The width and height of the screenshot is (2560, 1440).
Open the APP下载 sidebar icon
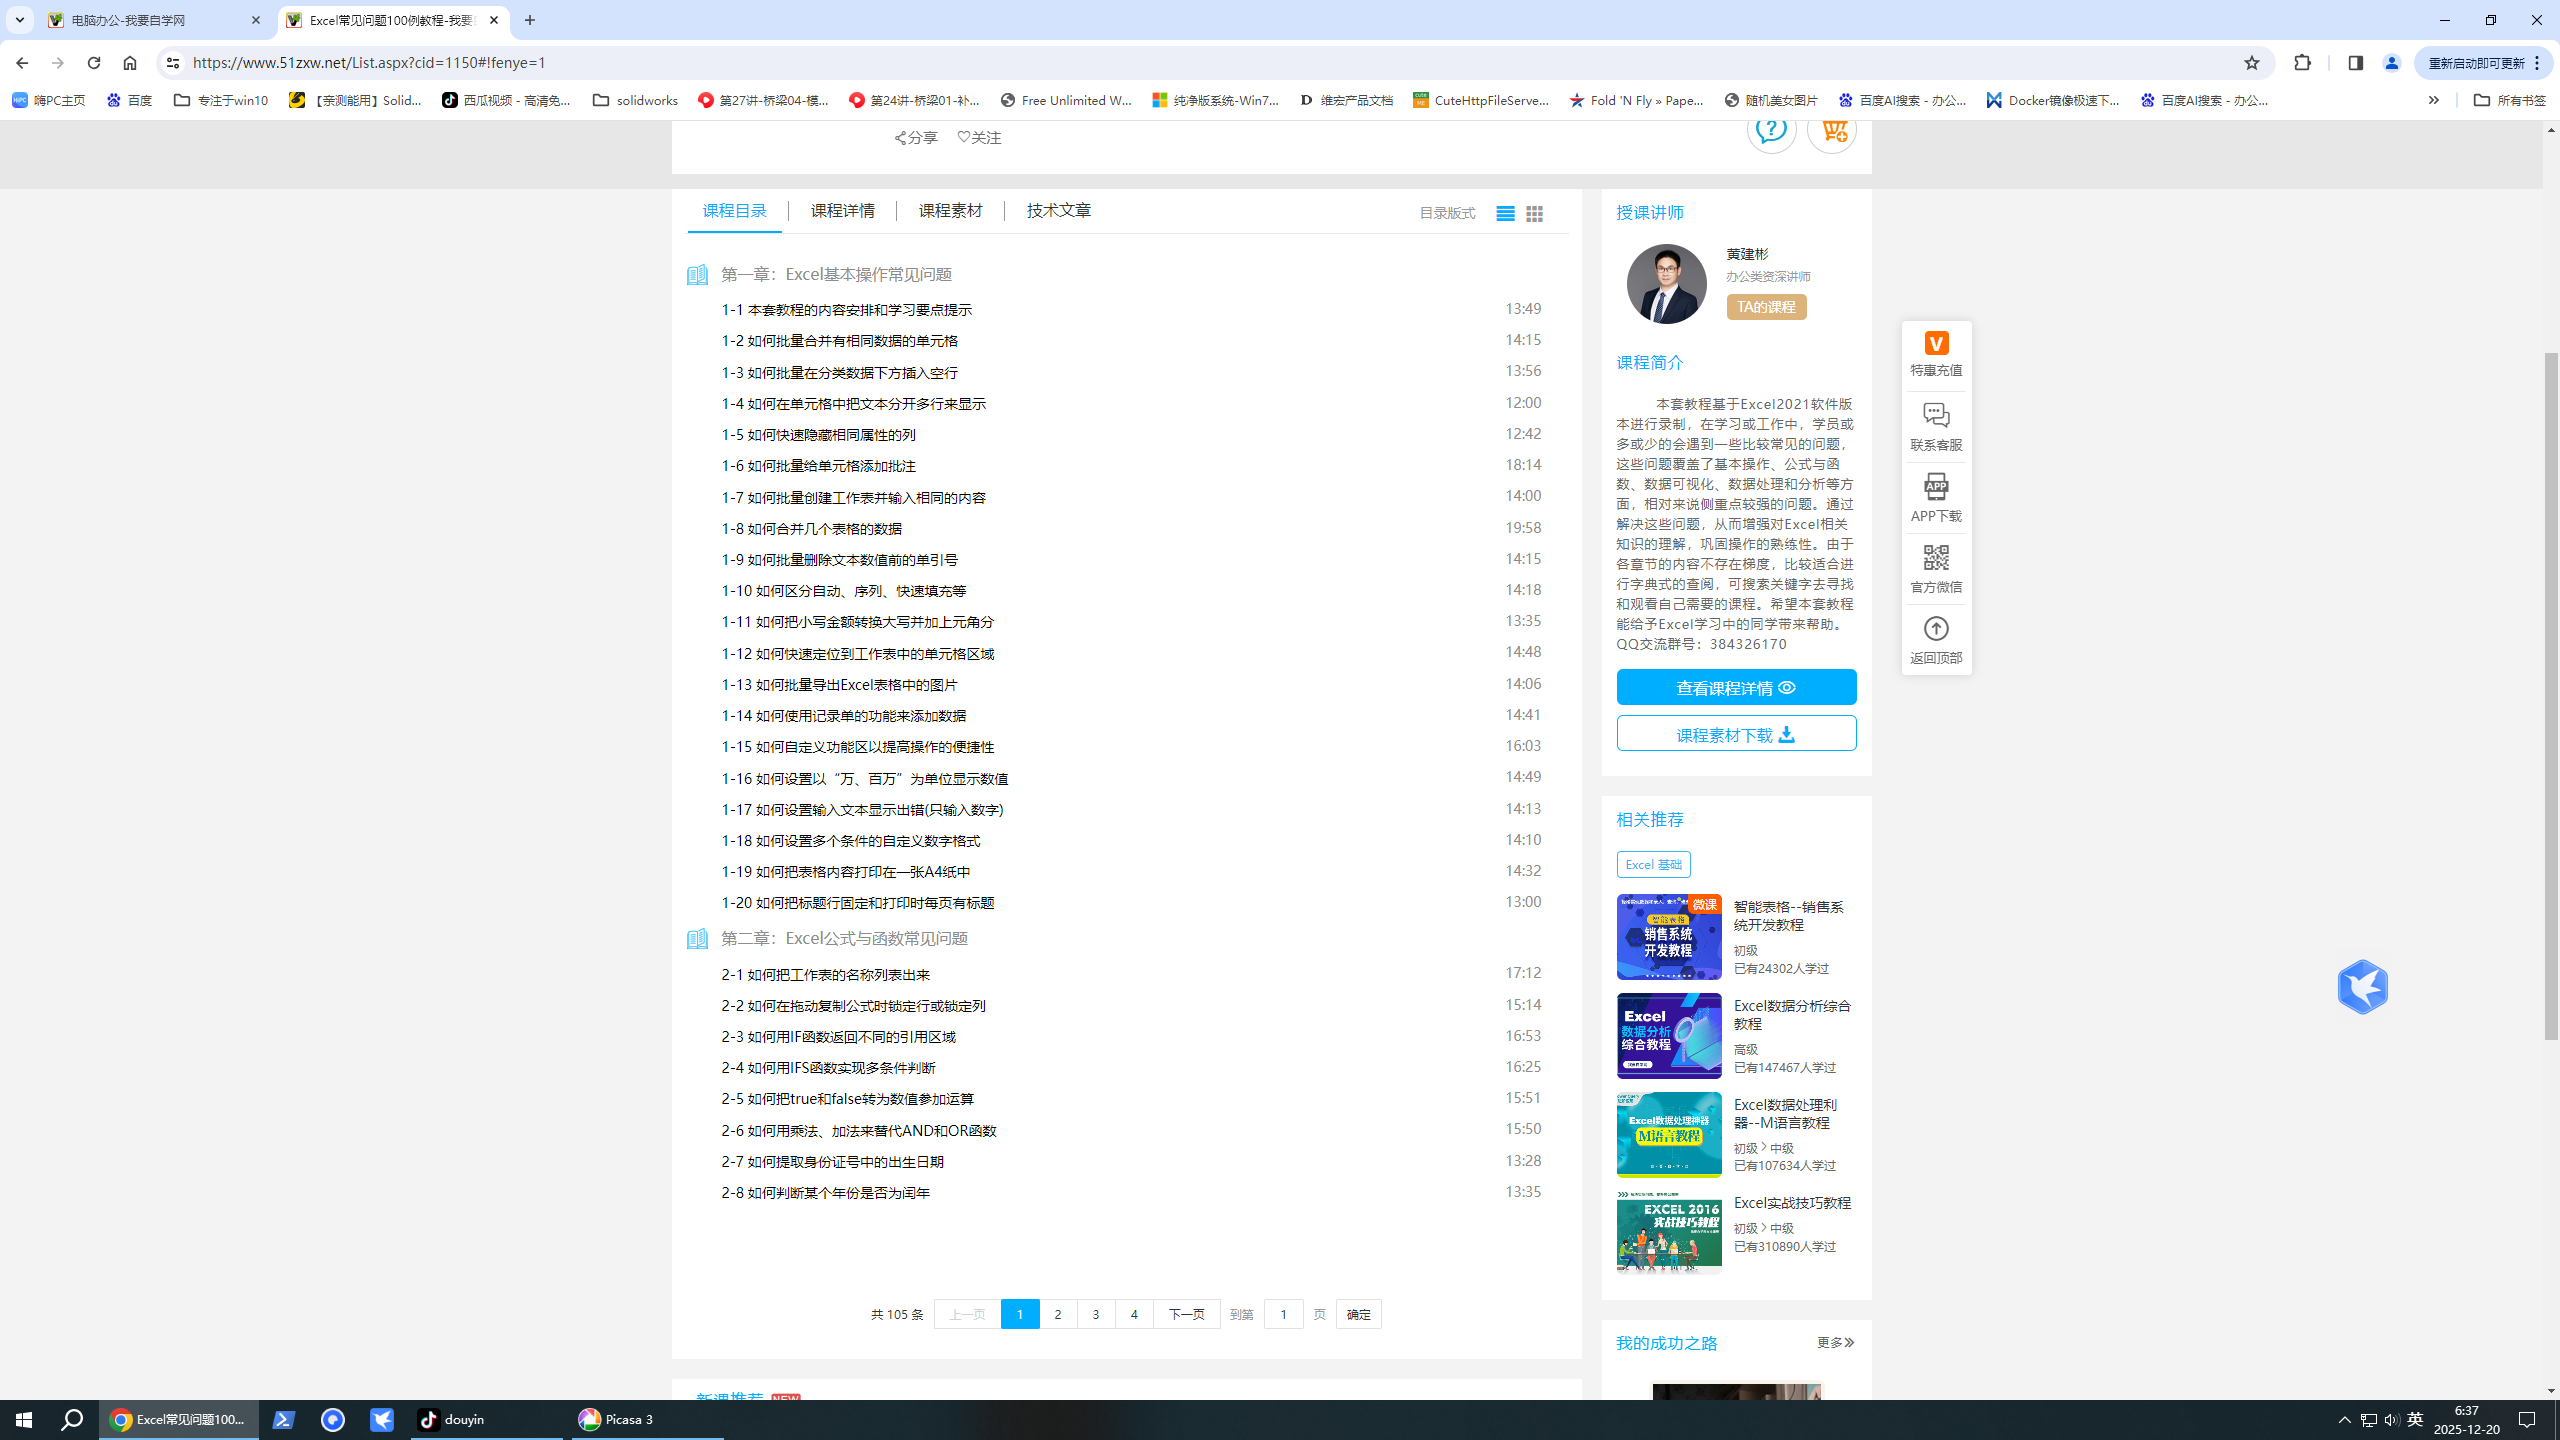pyautogui.click(x=1936, y=487)
